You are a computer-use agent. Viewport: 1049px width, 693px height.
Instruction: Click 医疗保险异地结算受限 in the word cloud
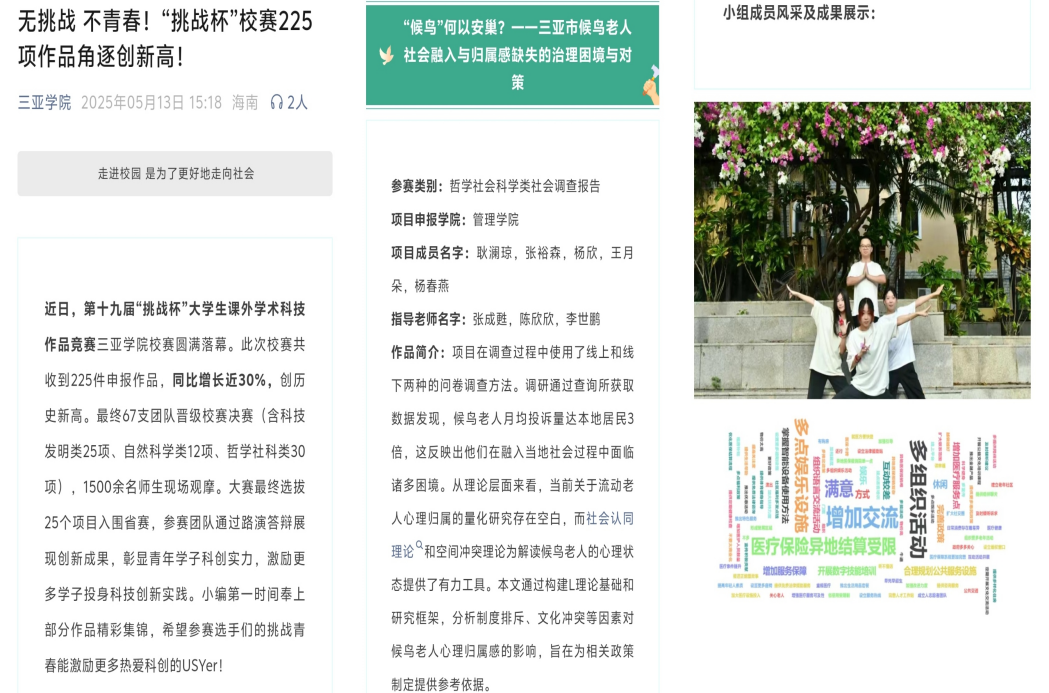click(823, 546)
